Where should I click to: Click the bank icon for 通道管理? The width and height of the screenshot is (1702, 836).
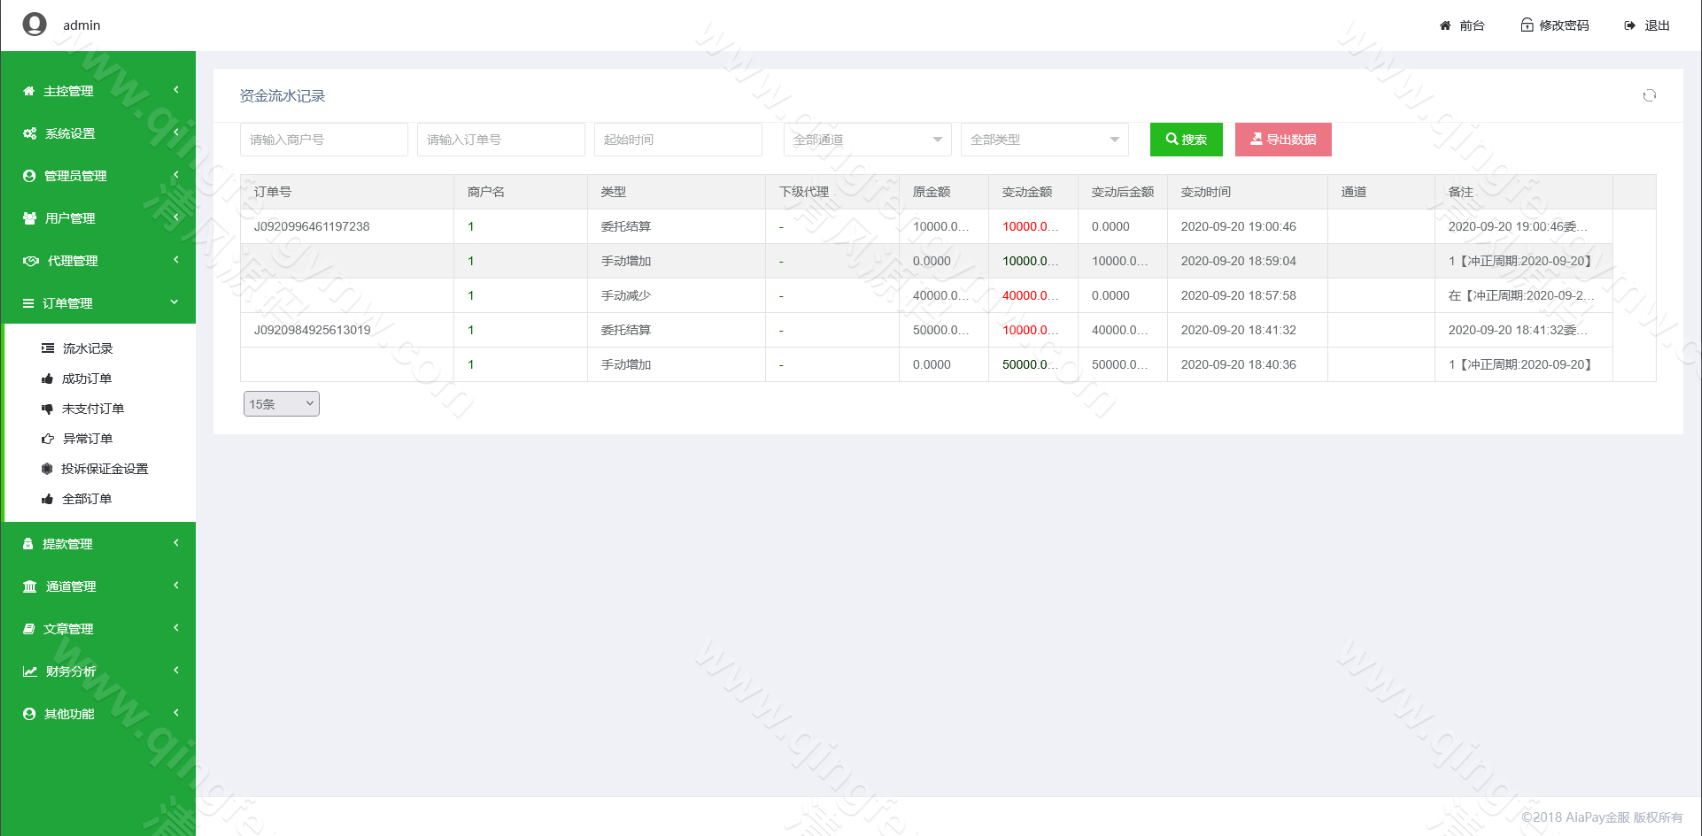[x=30, y=587]
